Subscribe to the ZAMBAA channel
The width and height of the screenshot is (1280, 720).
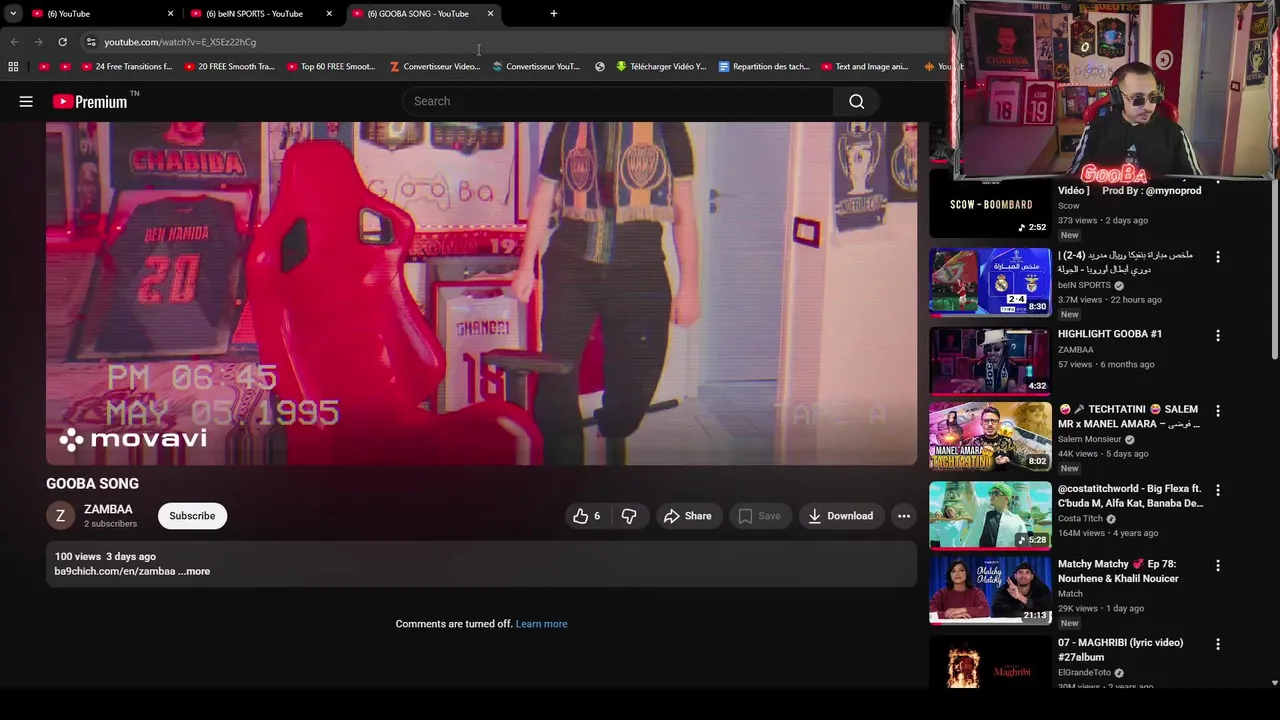coord(192,516)
